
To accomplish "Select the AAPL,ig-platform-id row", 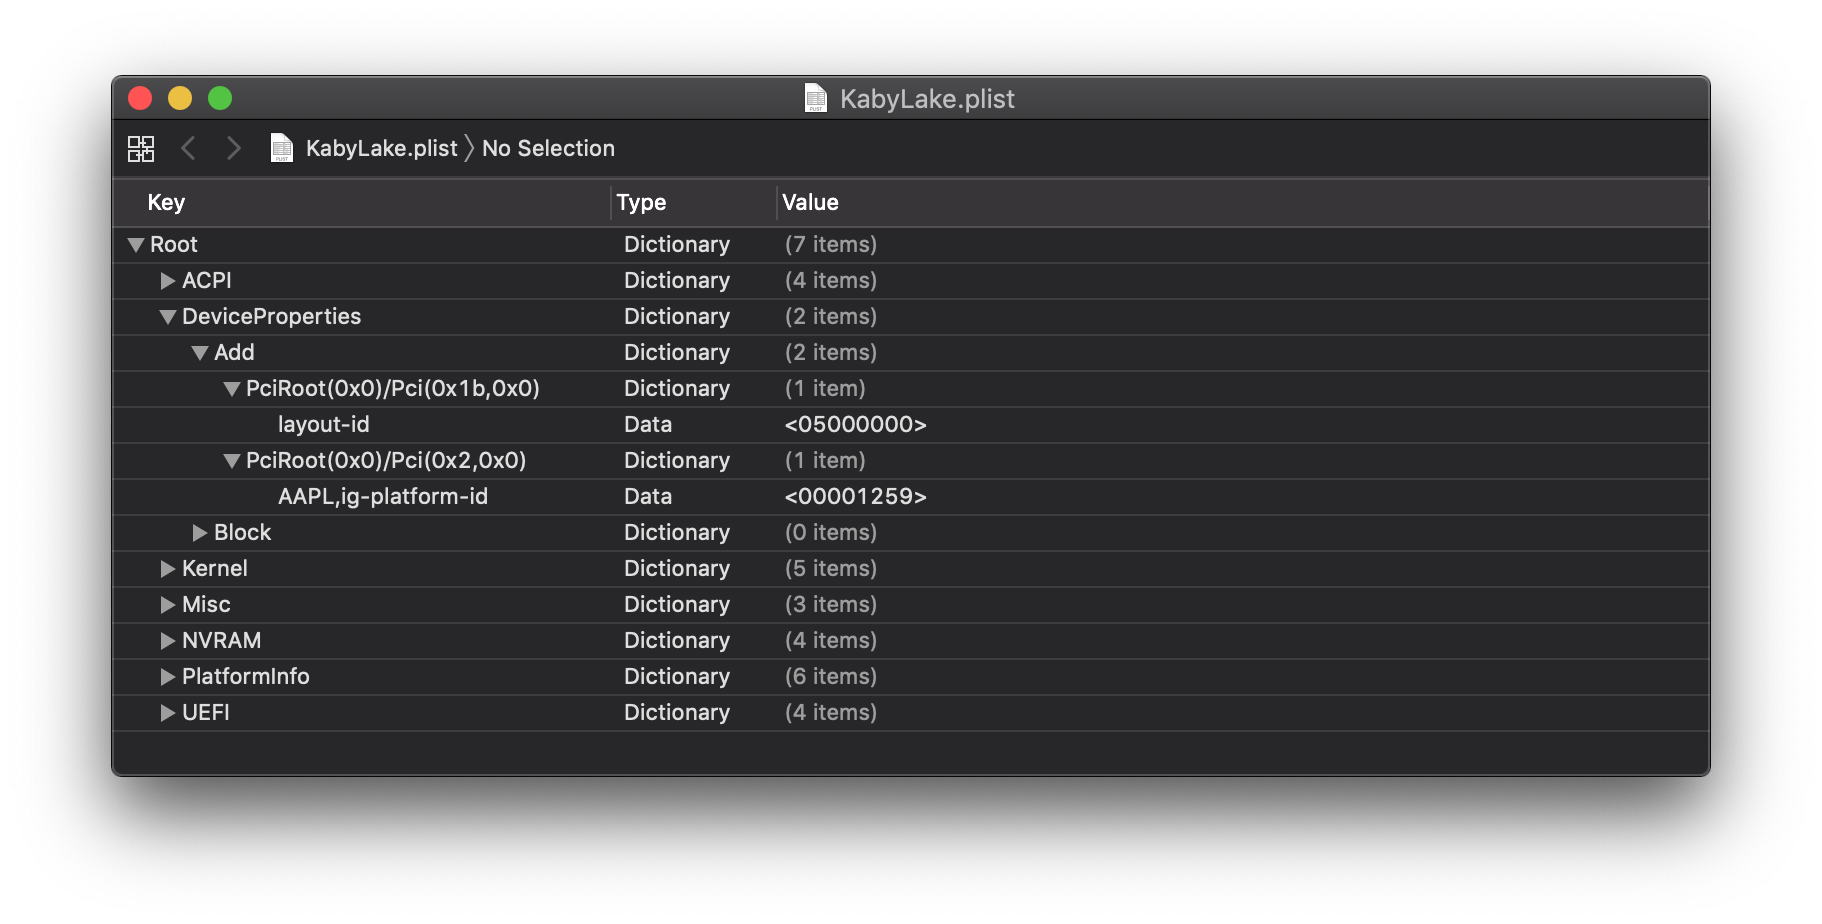I will pyautogui.click(x=384, y=496).
